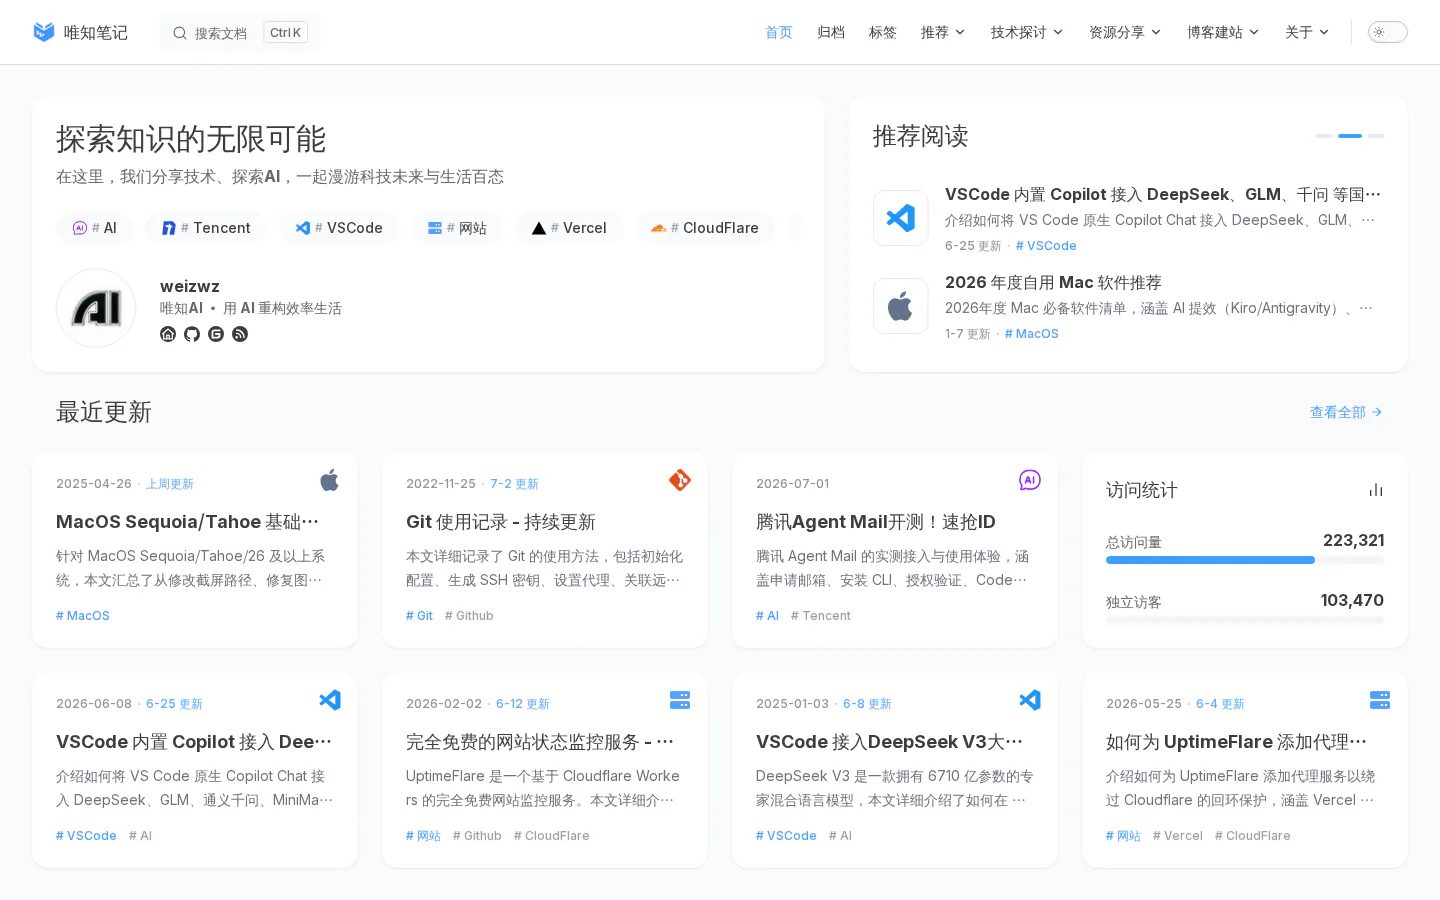Click the search magnifier icon
This screenshot has width=1440, height=900.
[180, 33]
